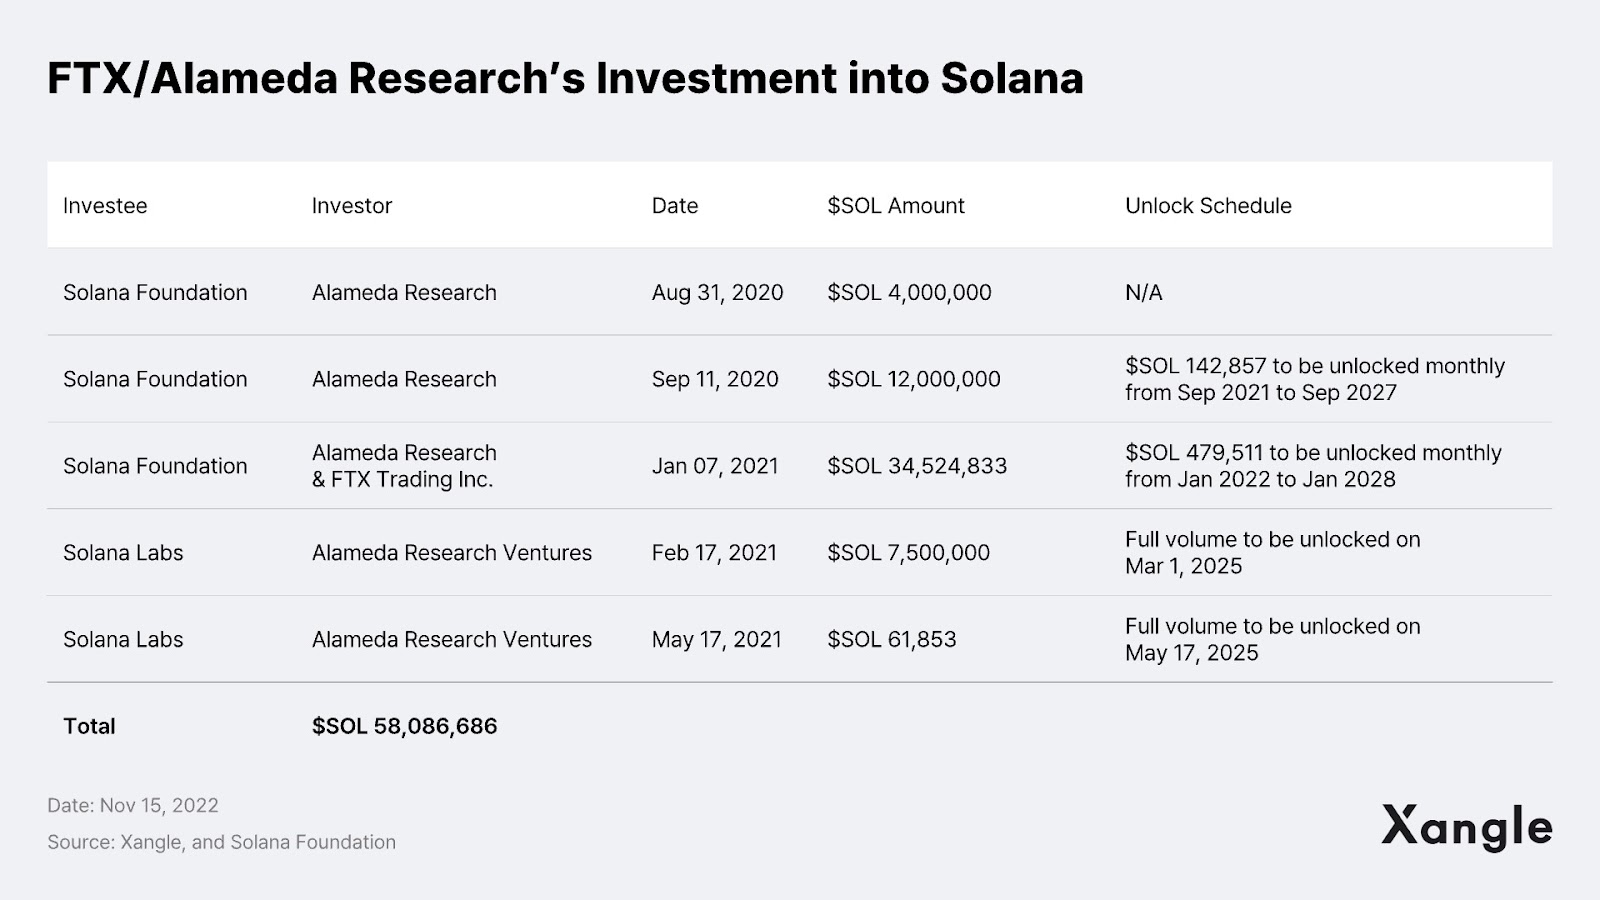Viewport: 1600px width, 900px height.
Task: Click the Investee column header
Action: click(105, 206)
